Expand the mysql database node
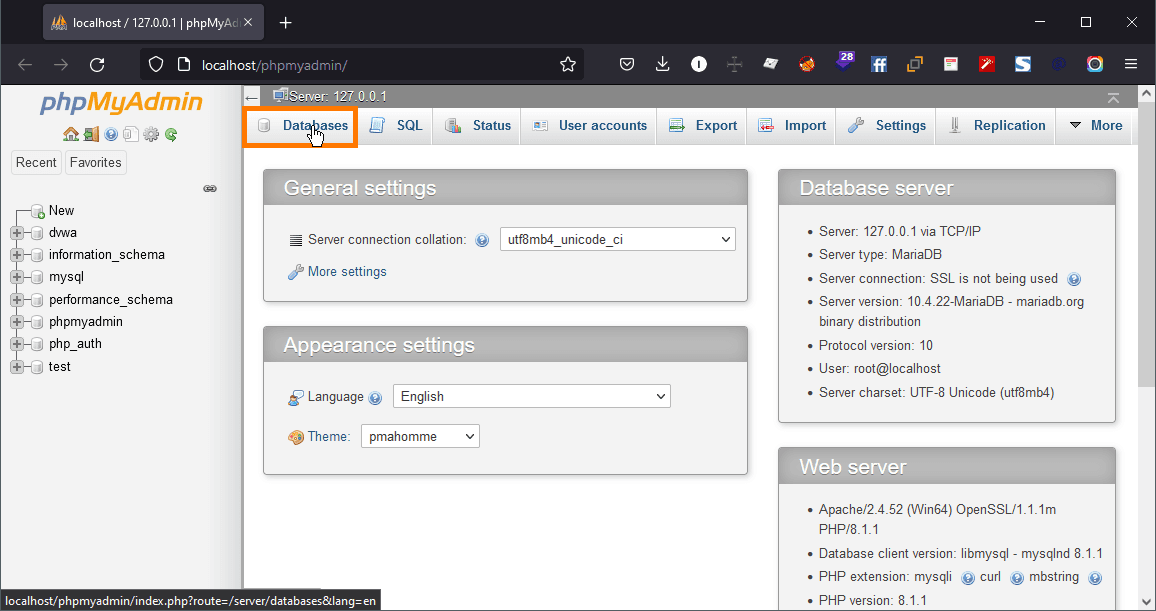The image size is (1156, 611). click(x=16, y=277)
